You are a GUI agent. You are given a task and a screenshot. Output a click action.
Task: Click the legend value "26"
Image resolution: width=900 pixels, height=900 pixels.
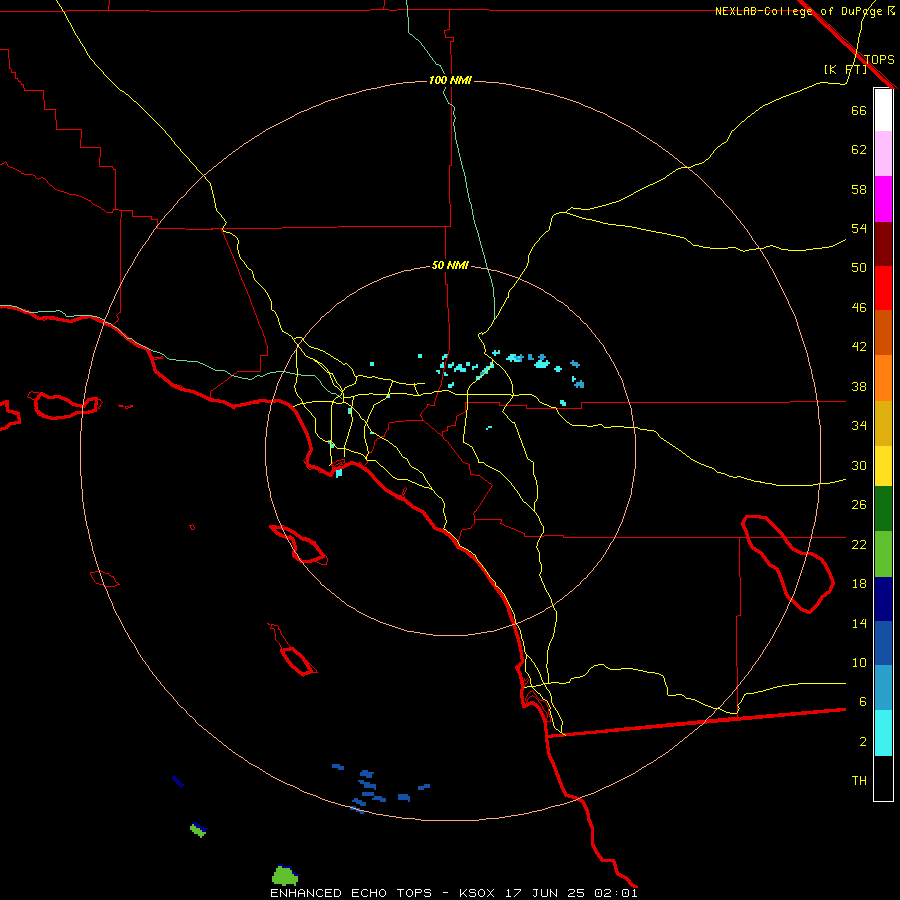859,505
